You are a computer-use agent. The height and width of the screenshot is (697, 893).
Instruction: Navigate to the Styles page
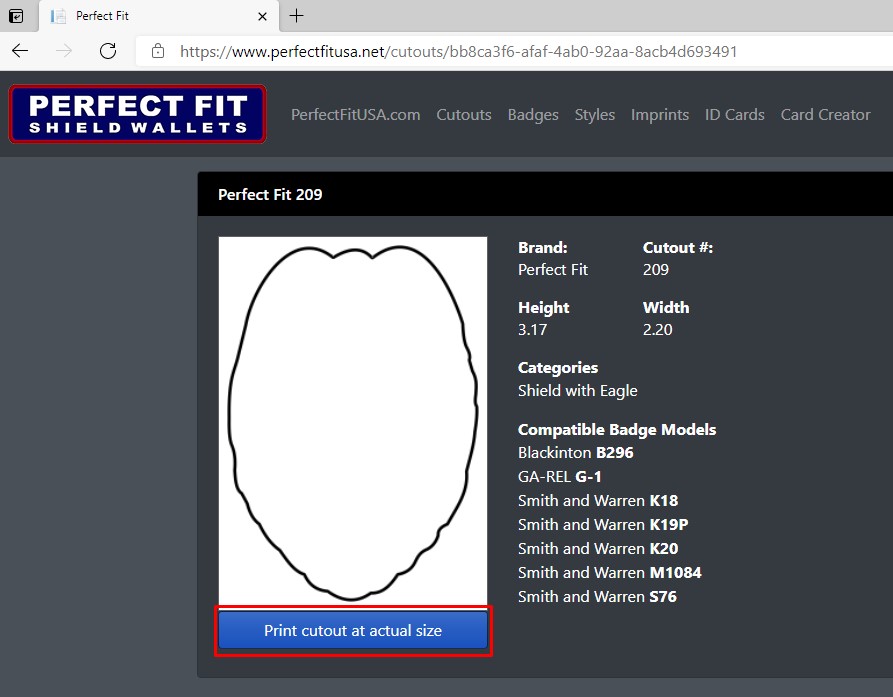click(x=594, y=115)
